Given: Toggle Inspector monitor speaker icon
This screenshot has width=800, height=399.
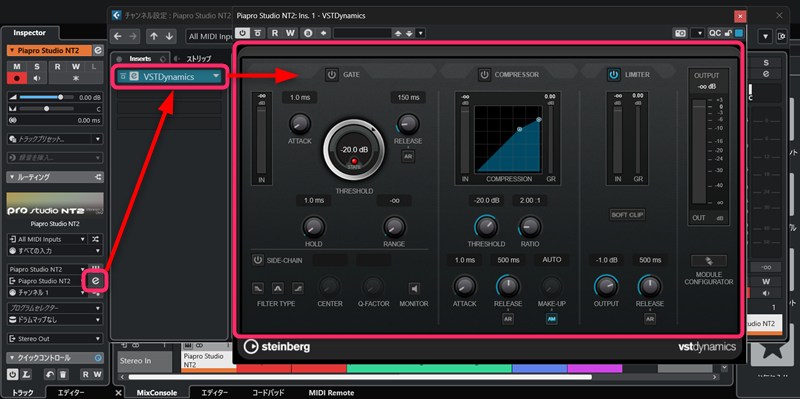Looking at the screenshot, I should point(37,79).
